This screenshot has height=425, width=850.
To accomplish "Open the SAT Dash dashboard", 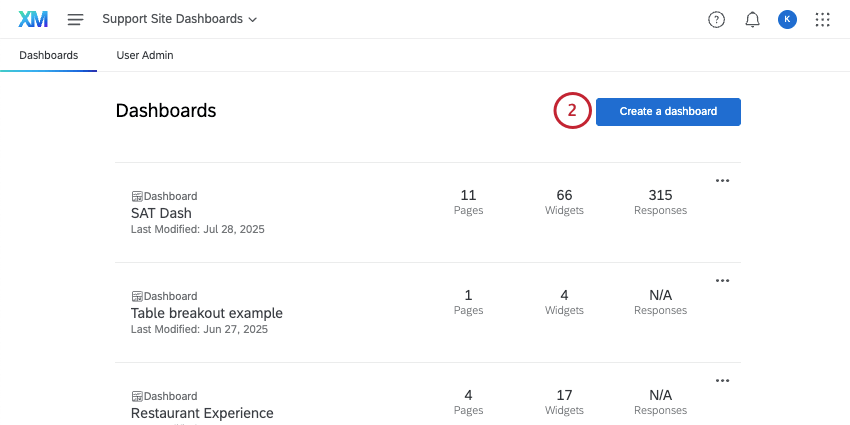I will [161, 213].
